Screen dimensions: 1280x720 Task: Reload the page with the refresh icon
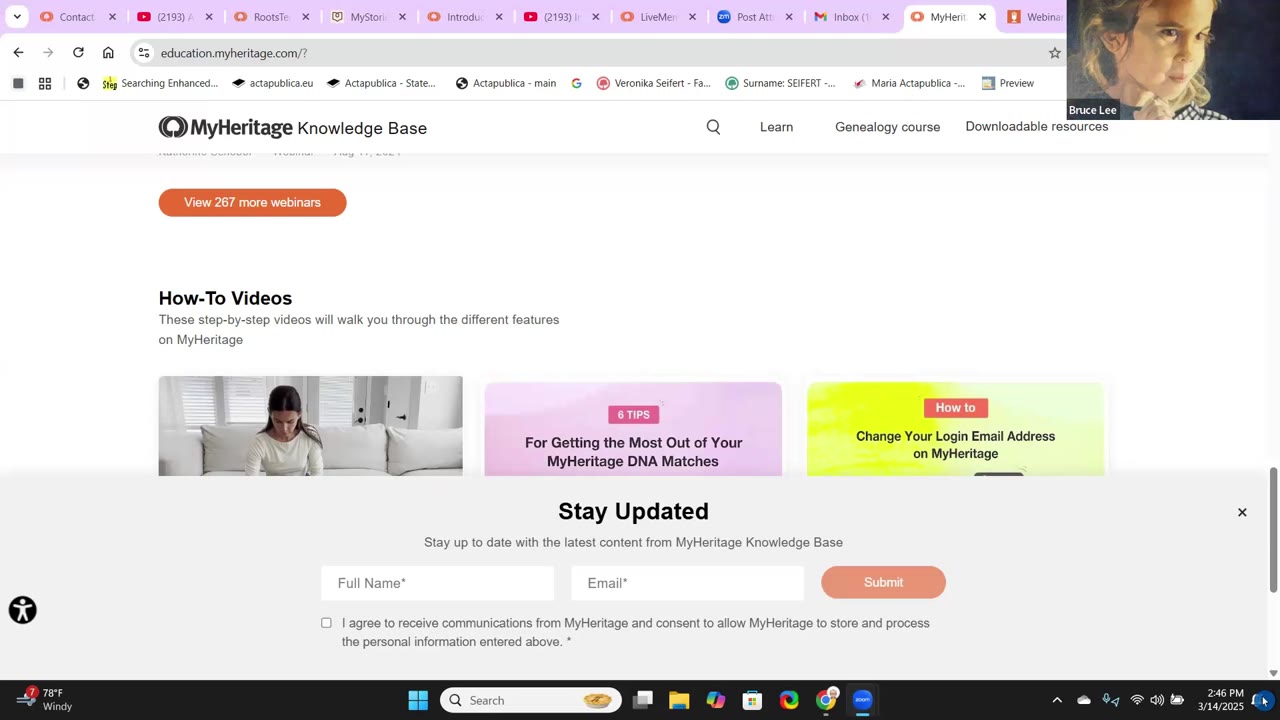pos(78,53)
